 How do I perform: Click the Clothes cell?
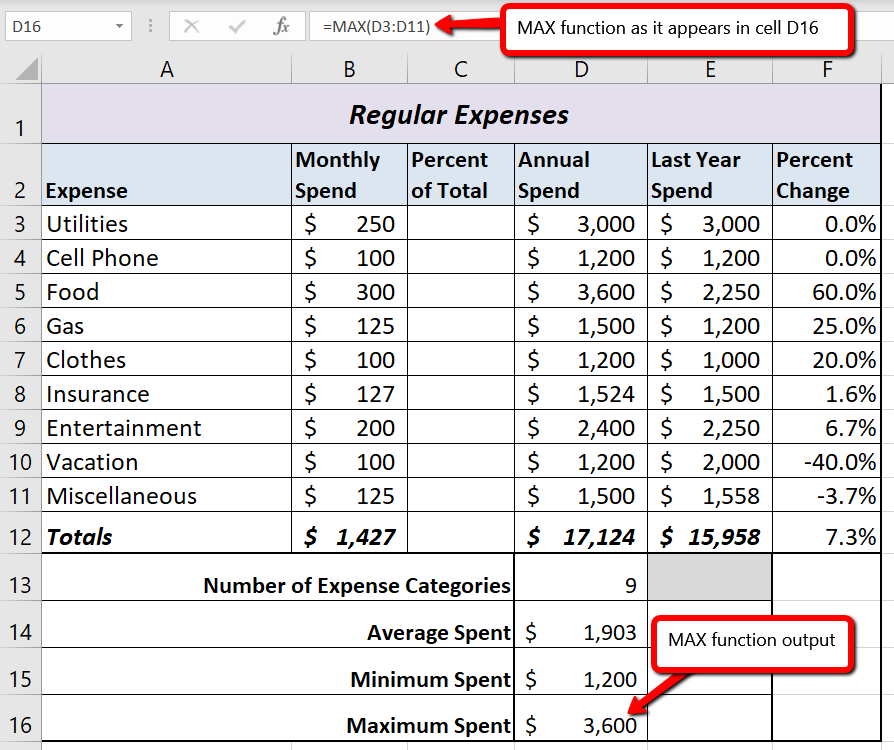click(x=166, y=359)
